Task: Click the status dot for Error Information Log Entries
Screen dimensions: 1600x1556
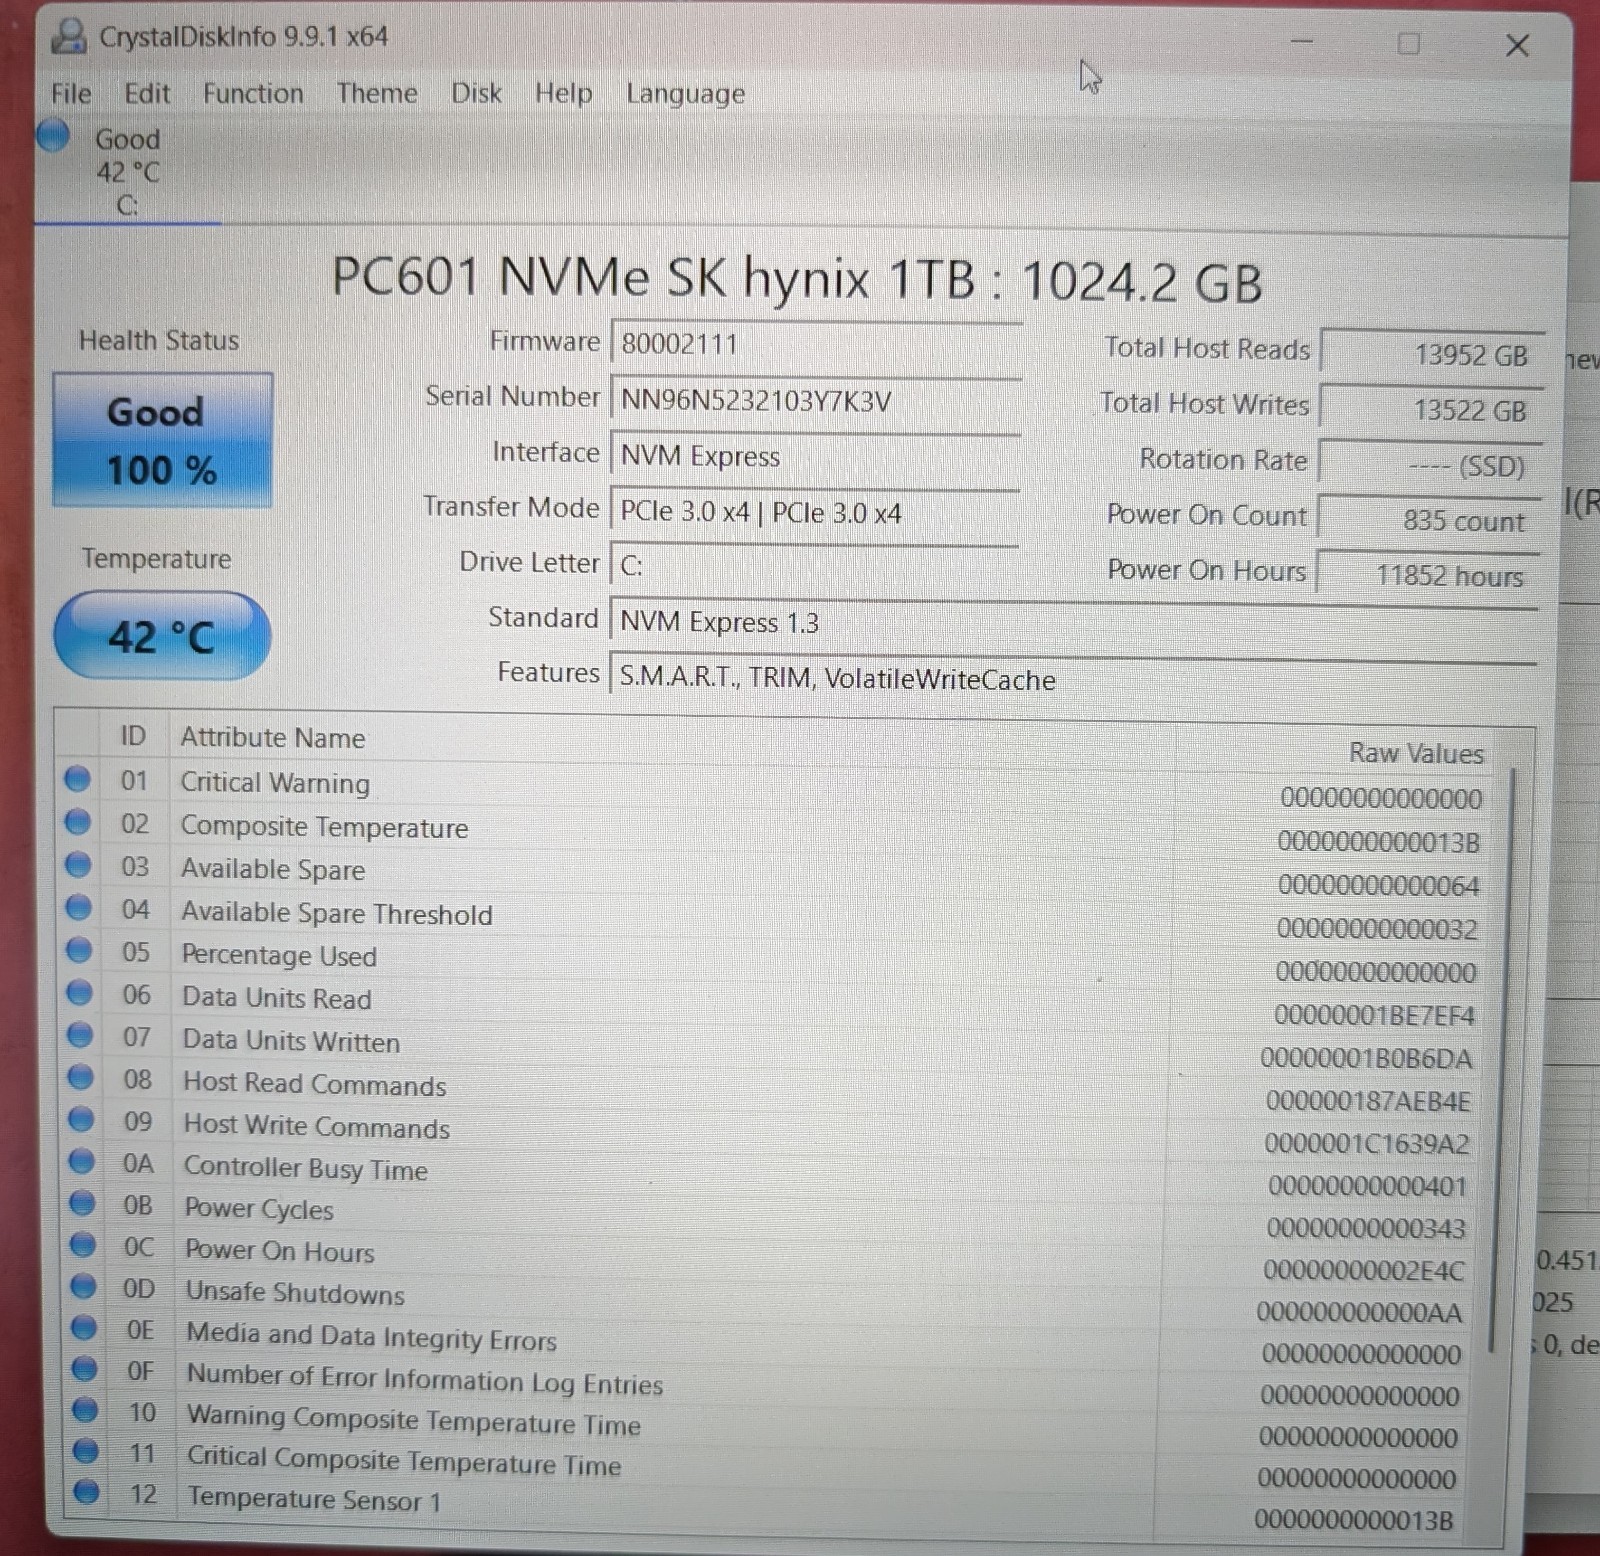Action: (84, 1368)
